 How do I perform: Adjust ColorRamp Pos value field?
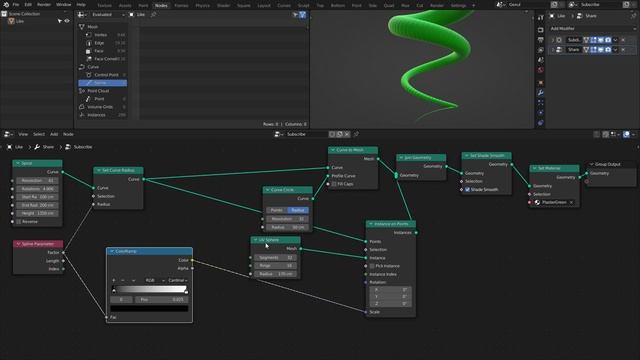tap(162, 300)
